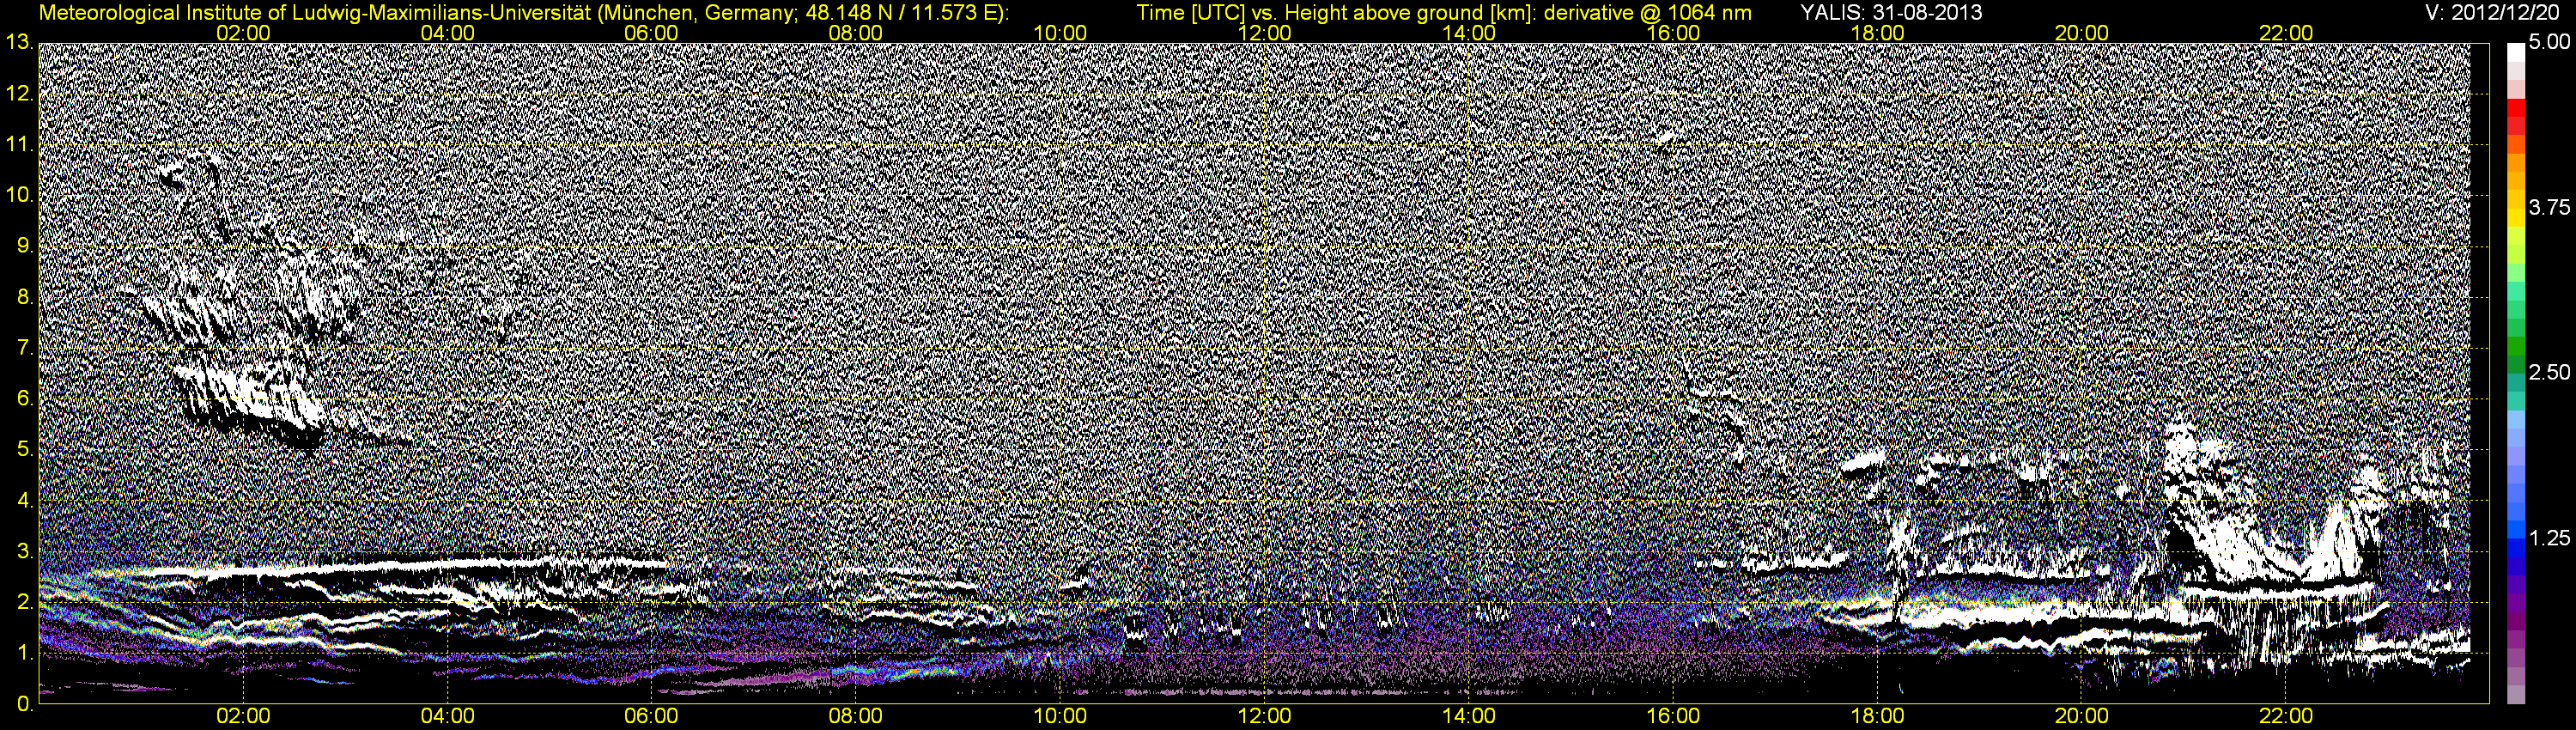Click the 10:00 label on the top time axis

click(1060, 33)
